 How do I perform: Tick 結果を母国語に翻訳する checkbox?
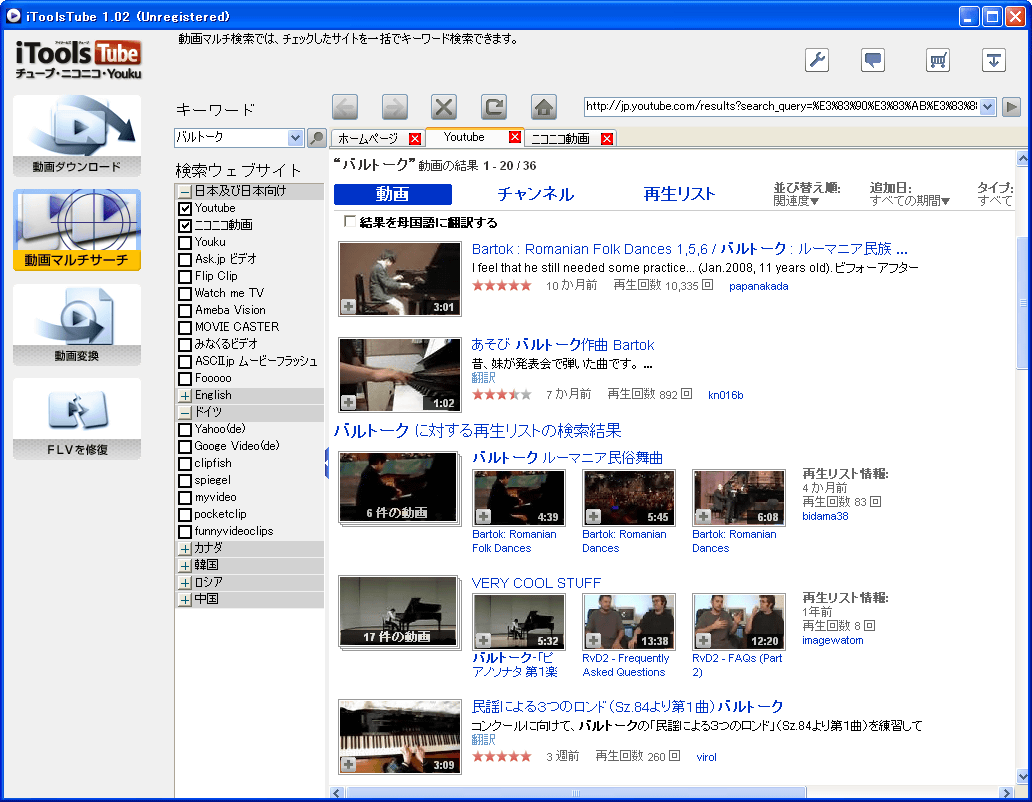click(x=349, y=222)
